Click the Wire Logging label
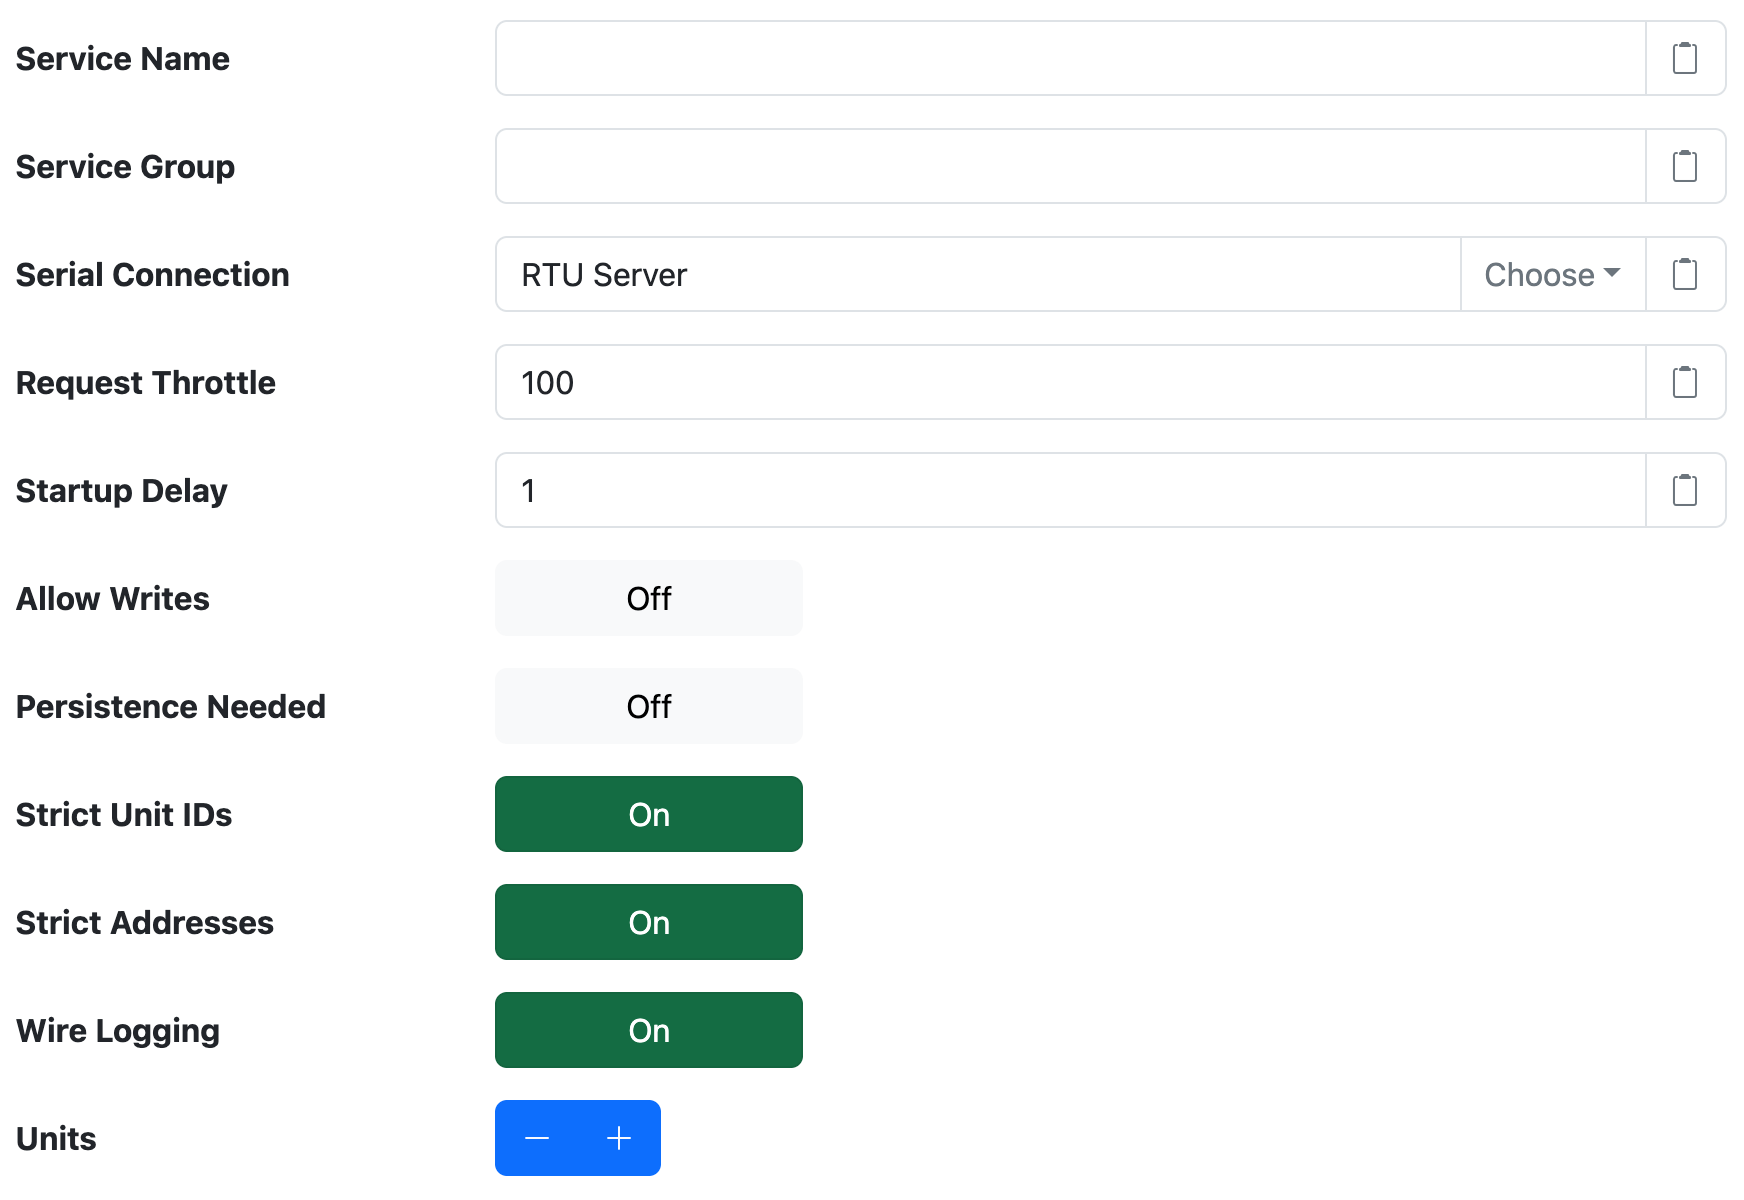This screenshot has width=1744, height=1200. tap(117, 1030)
